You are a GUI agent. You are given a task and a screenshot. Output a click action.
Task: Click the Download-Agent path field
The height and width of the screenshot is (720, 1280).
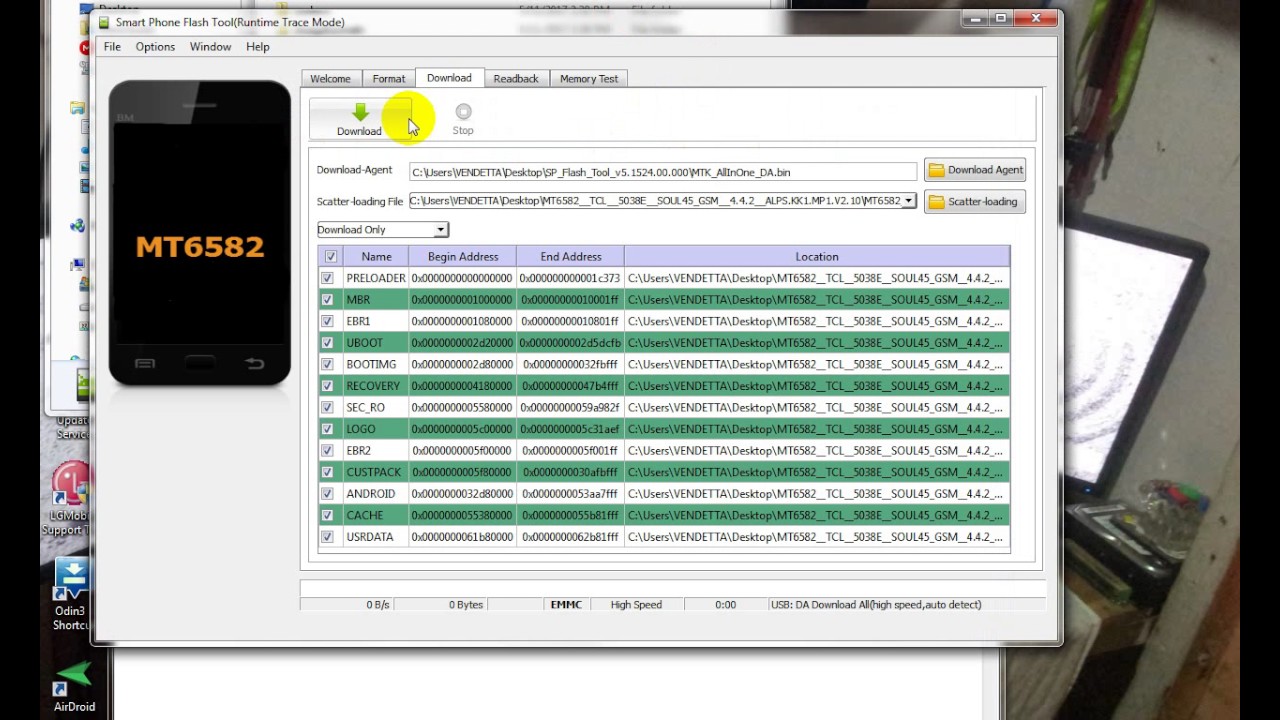pos(662,172)
